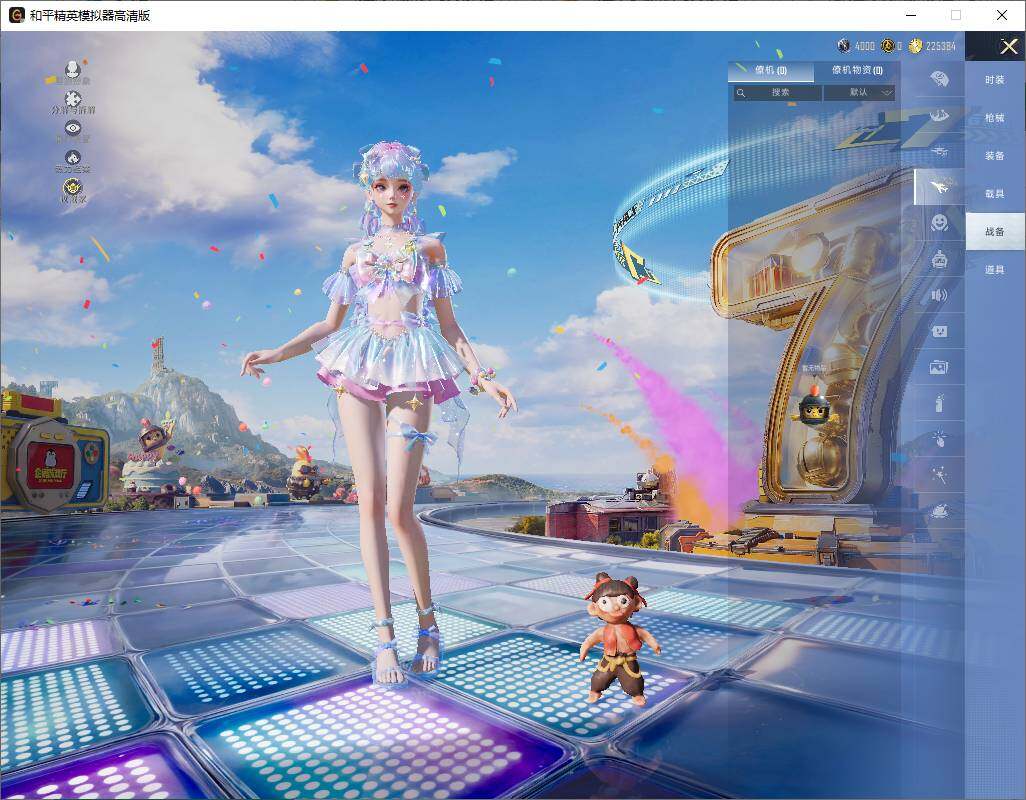
Task: Select the highlighted wingman aircraft icon
Action: pos(940,187)
